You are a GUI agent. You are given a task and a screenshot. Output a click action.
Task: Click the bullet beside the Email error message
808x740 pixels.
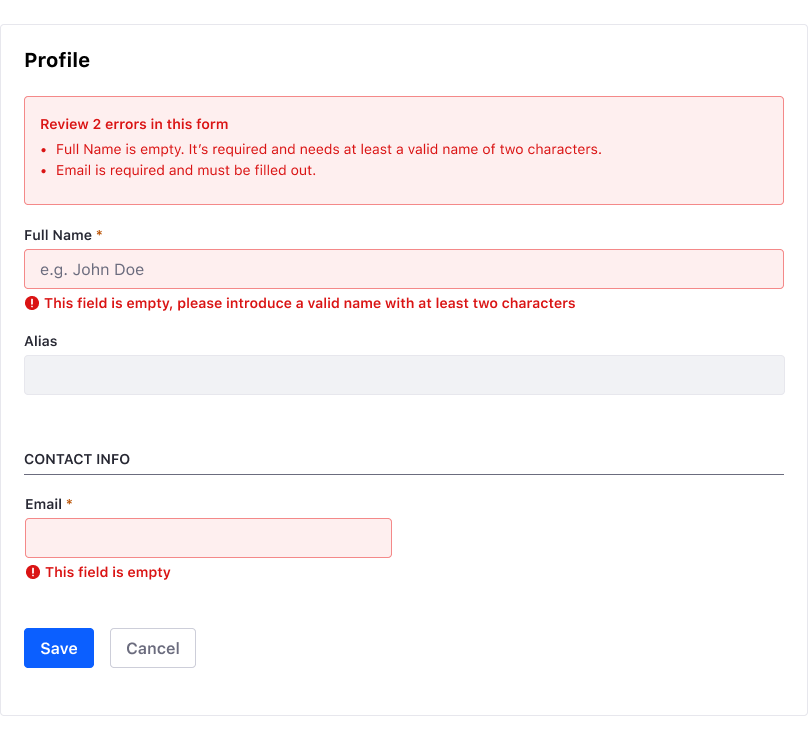(x=44, y=170)
